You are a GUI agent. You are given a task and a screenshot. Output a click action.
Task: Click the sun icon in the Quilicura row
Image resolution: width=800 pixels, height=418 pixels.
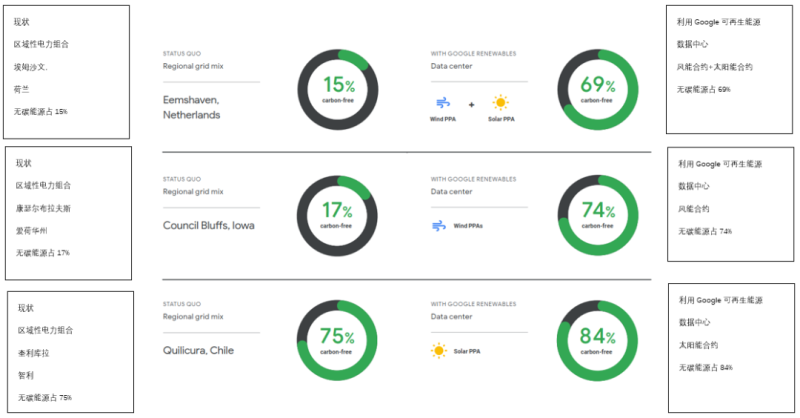(438, 350)
